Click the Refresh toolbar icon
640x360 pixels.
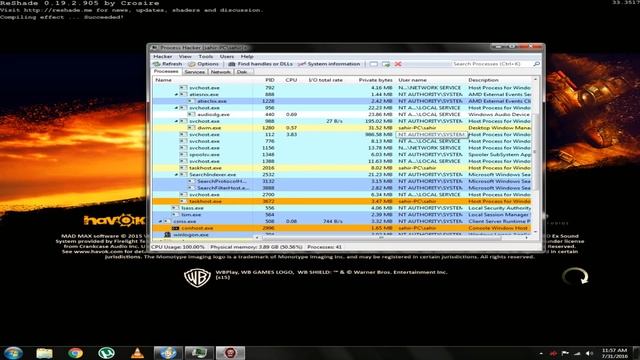(157, 64)
